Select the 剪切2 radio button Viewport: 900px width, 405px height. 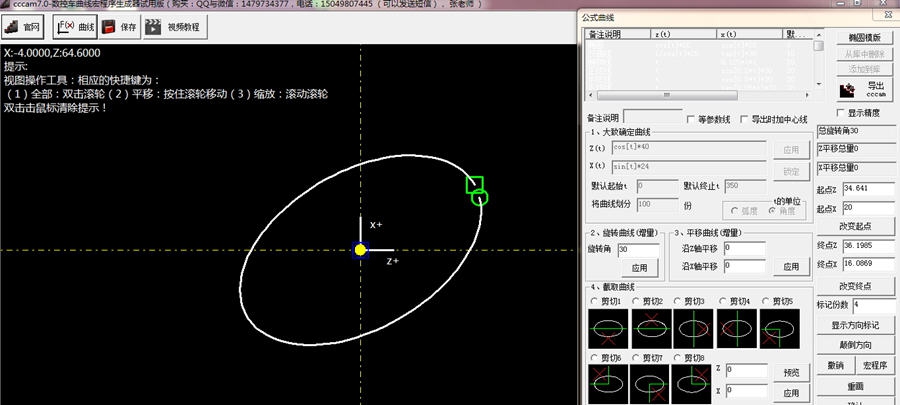pos(635,301)
